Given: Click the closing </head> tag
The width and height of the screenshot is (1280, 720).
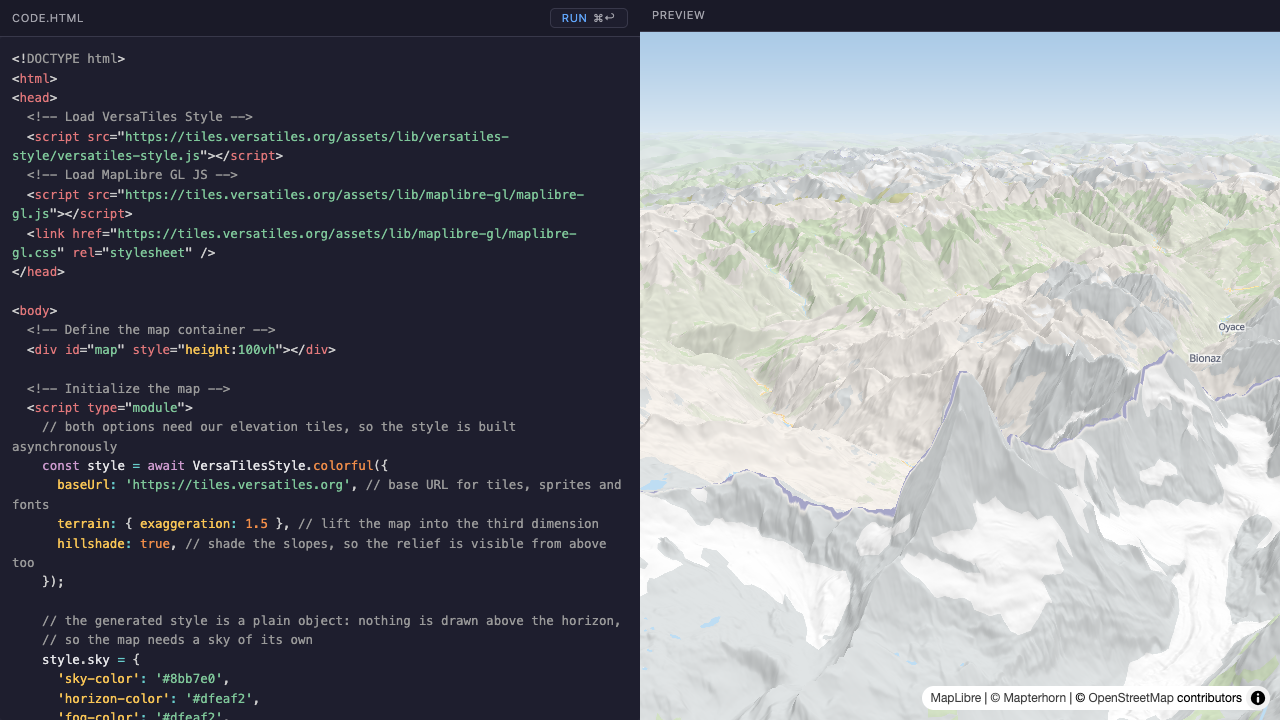Looking at the screenshot, I should (x=38, y=272).
